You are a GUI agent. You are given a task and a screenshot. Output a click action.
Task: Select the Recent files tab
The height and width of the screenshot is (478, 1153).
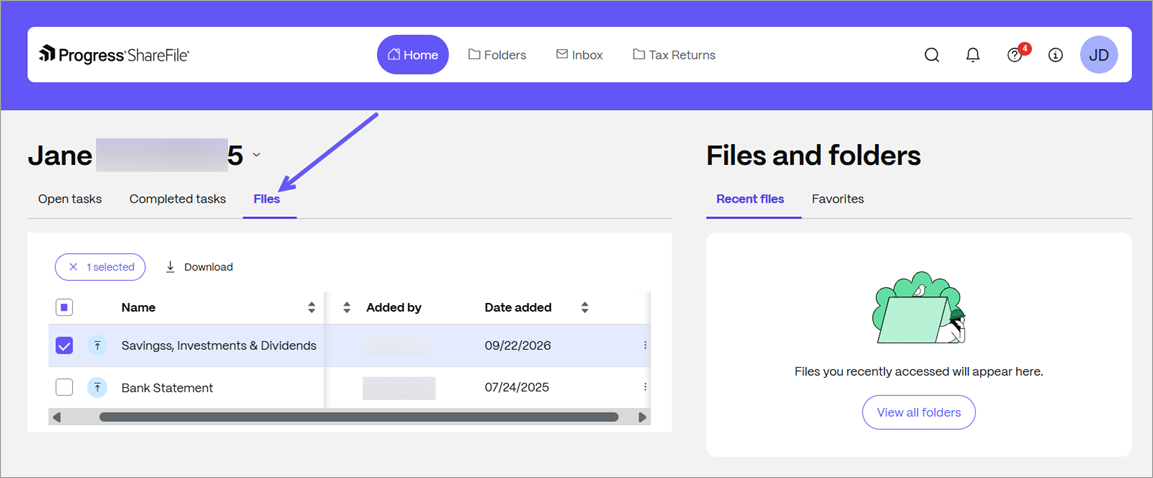coord(750,199)
